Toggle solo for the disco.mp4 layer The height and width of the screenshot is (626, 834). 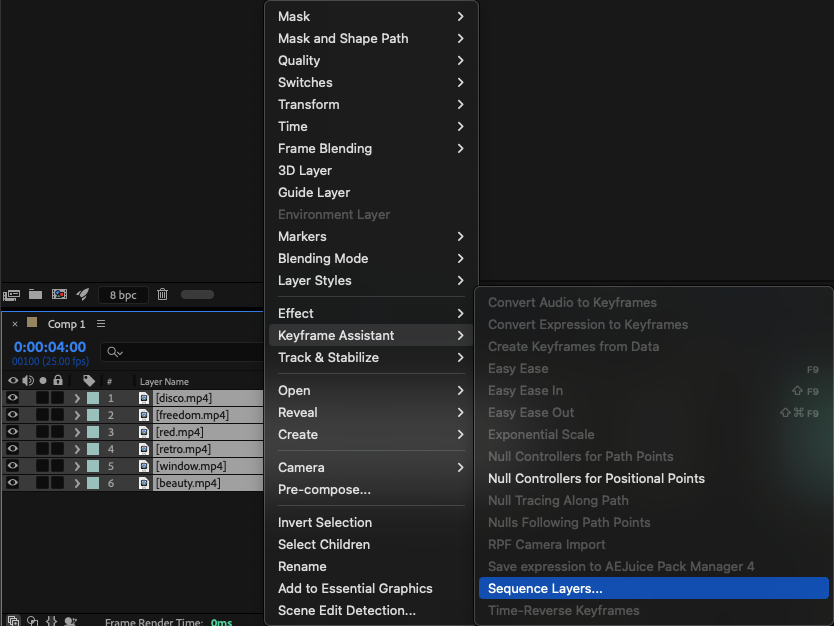point(43,398)
